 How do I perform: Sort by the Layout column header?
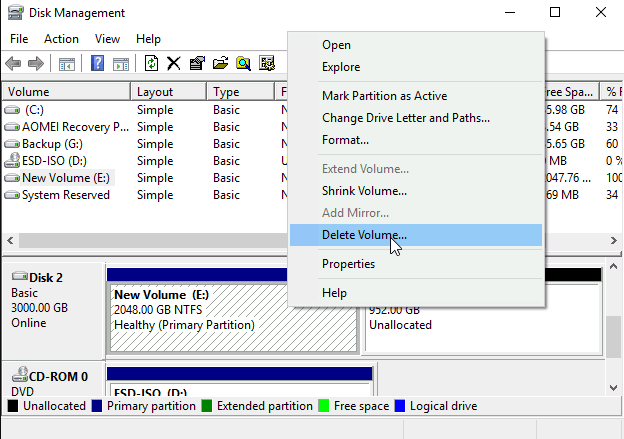pos(168,92)
